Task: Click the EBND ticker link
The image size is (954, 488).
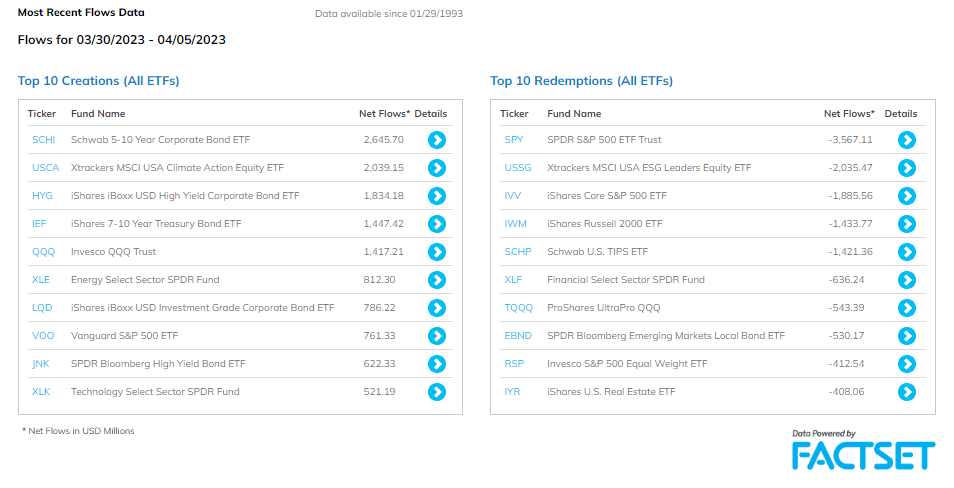Action: 518,335
